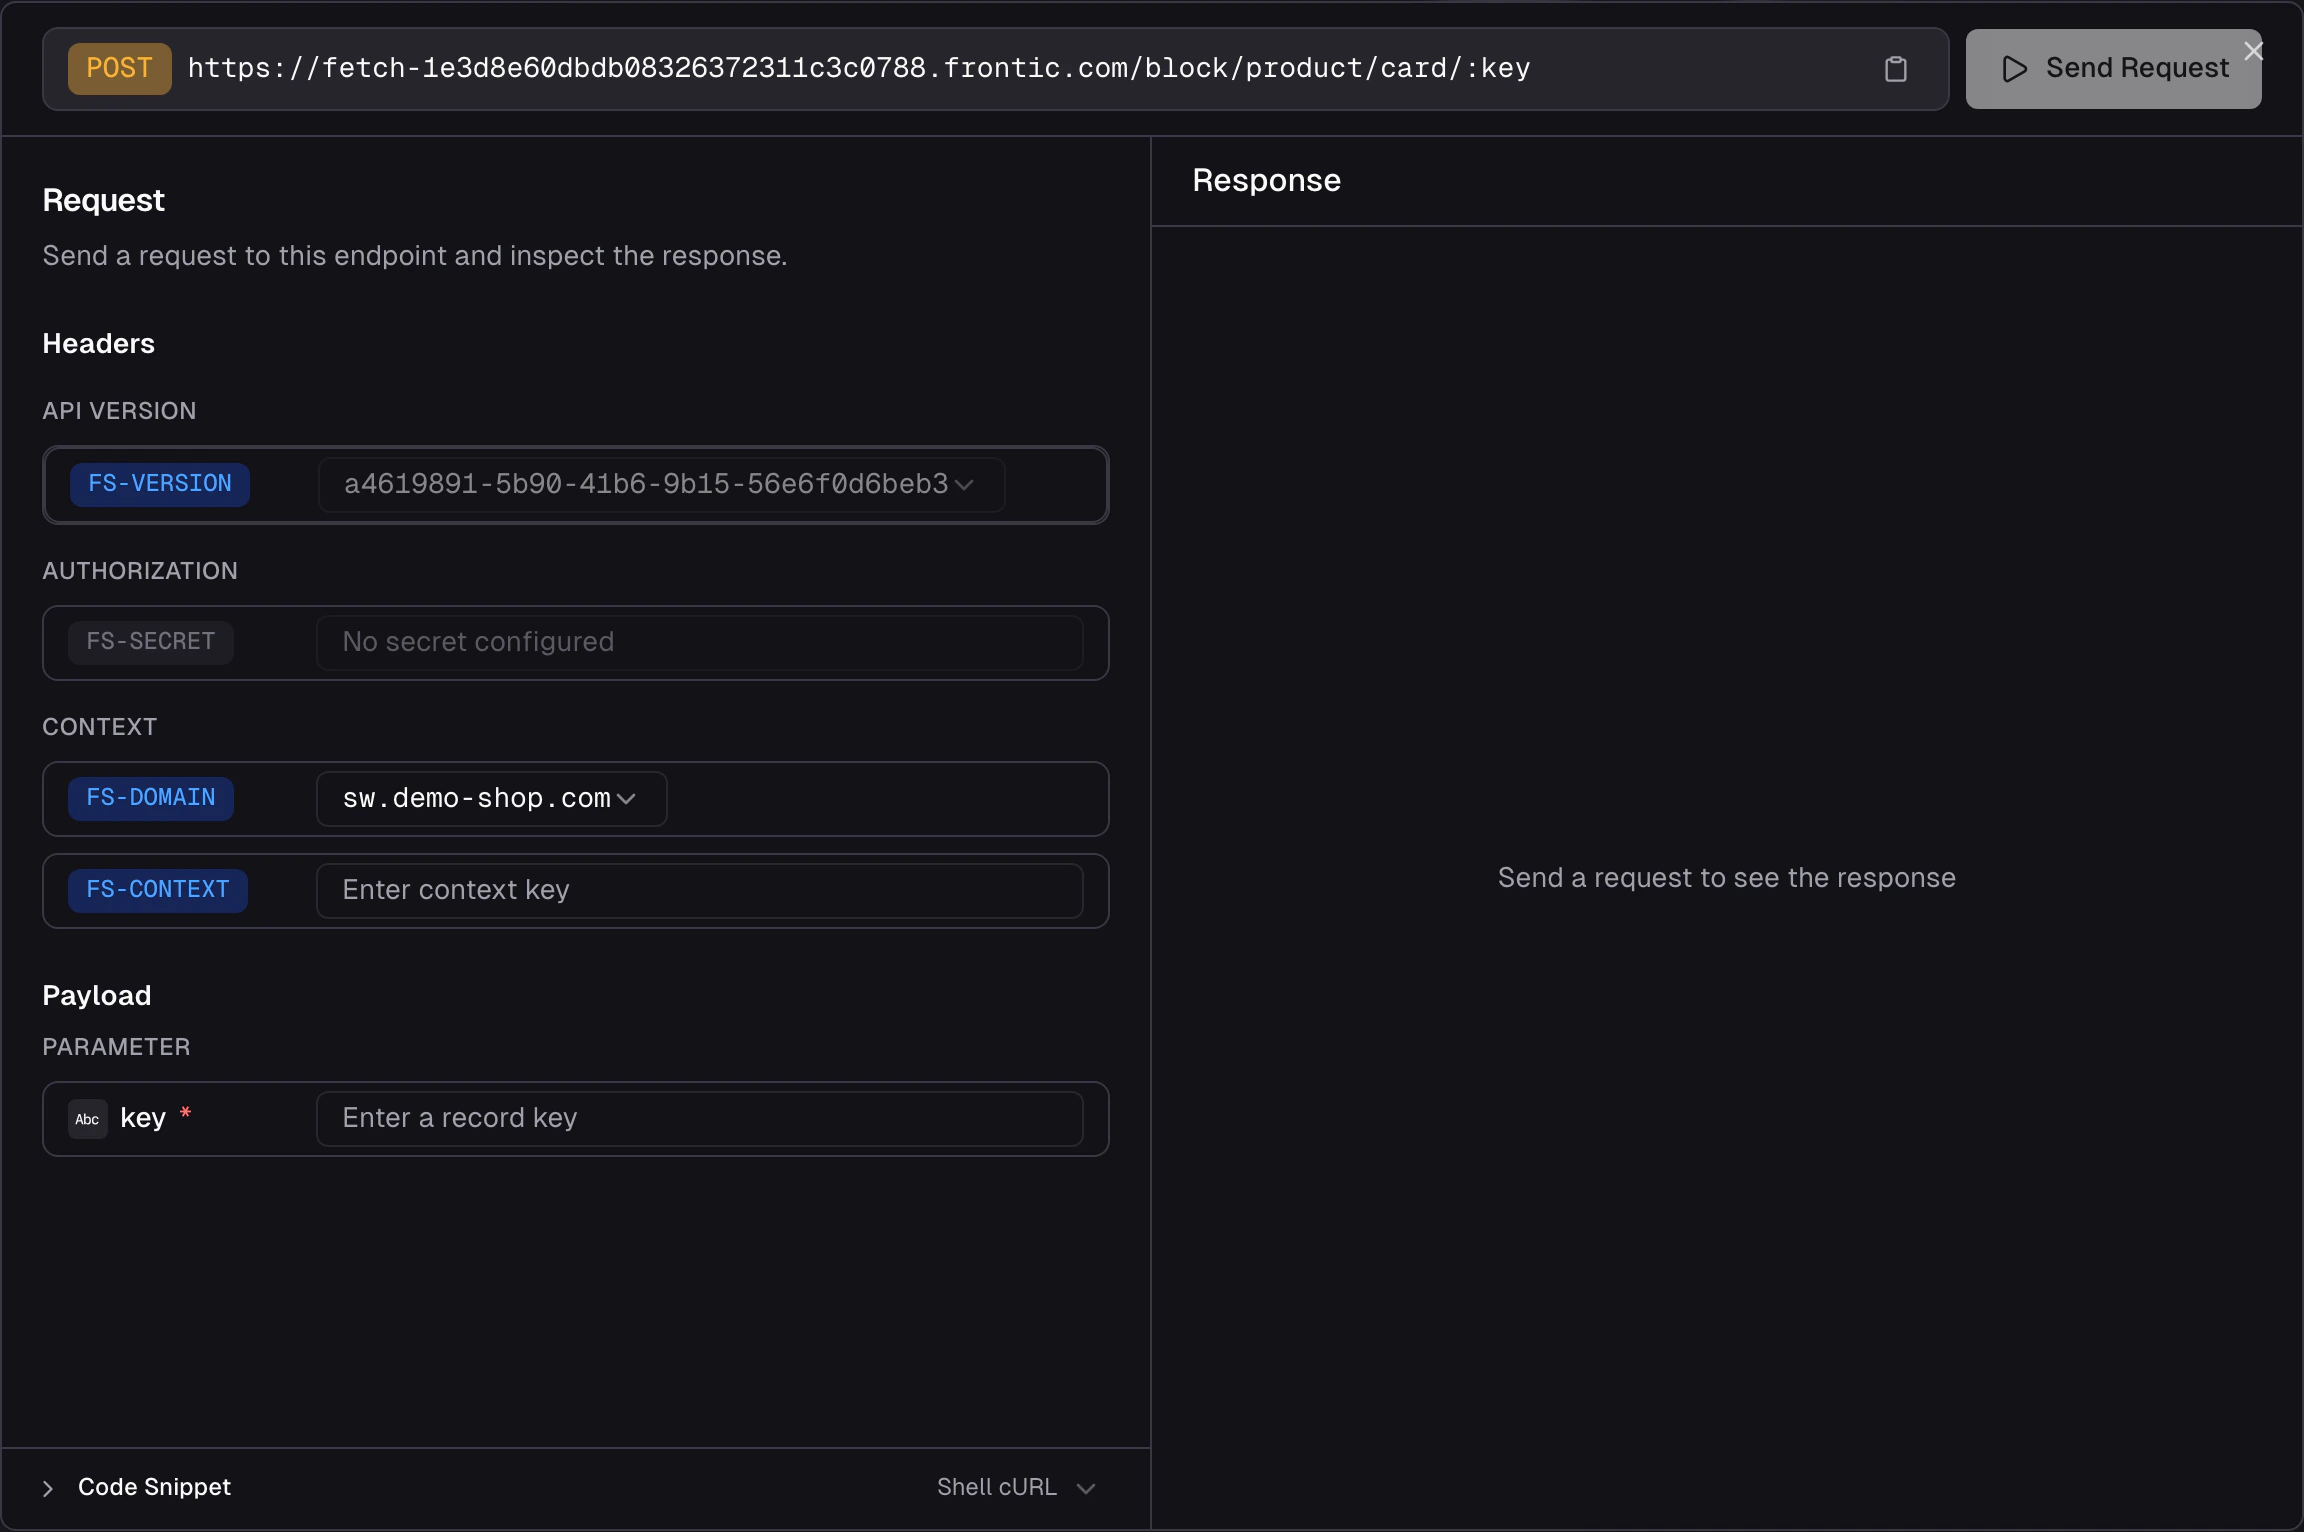The height and width of the screenshot is (1532, 2304).
Task: Click the PARAMETER section label
Action: click(116, 1047)
